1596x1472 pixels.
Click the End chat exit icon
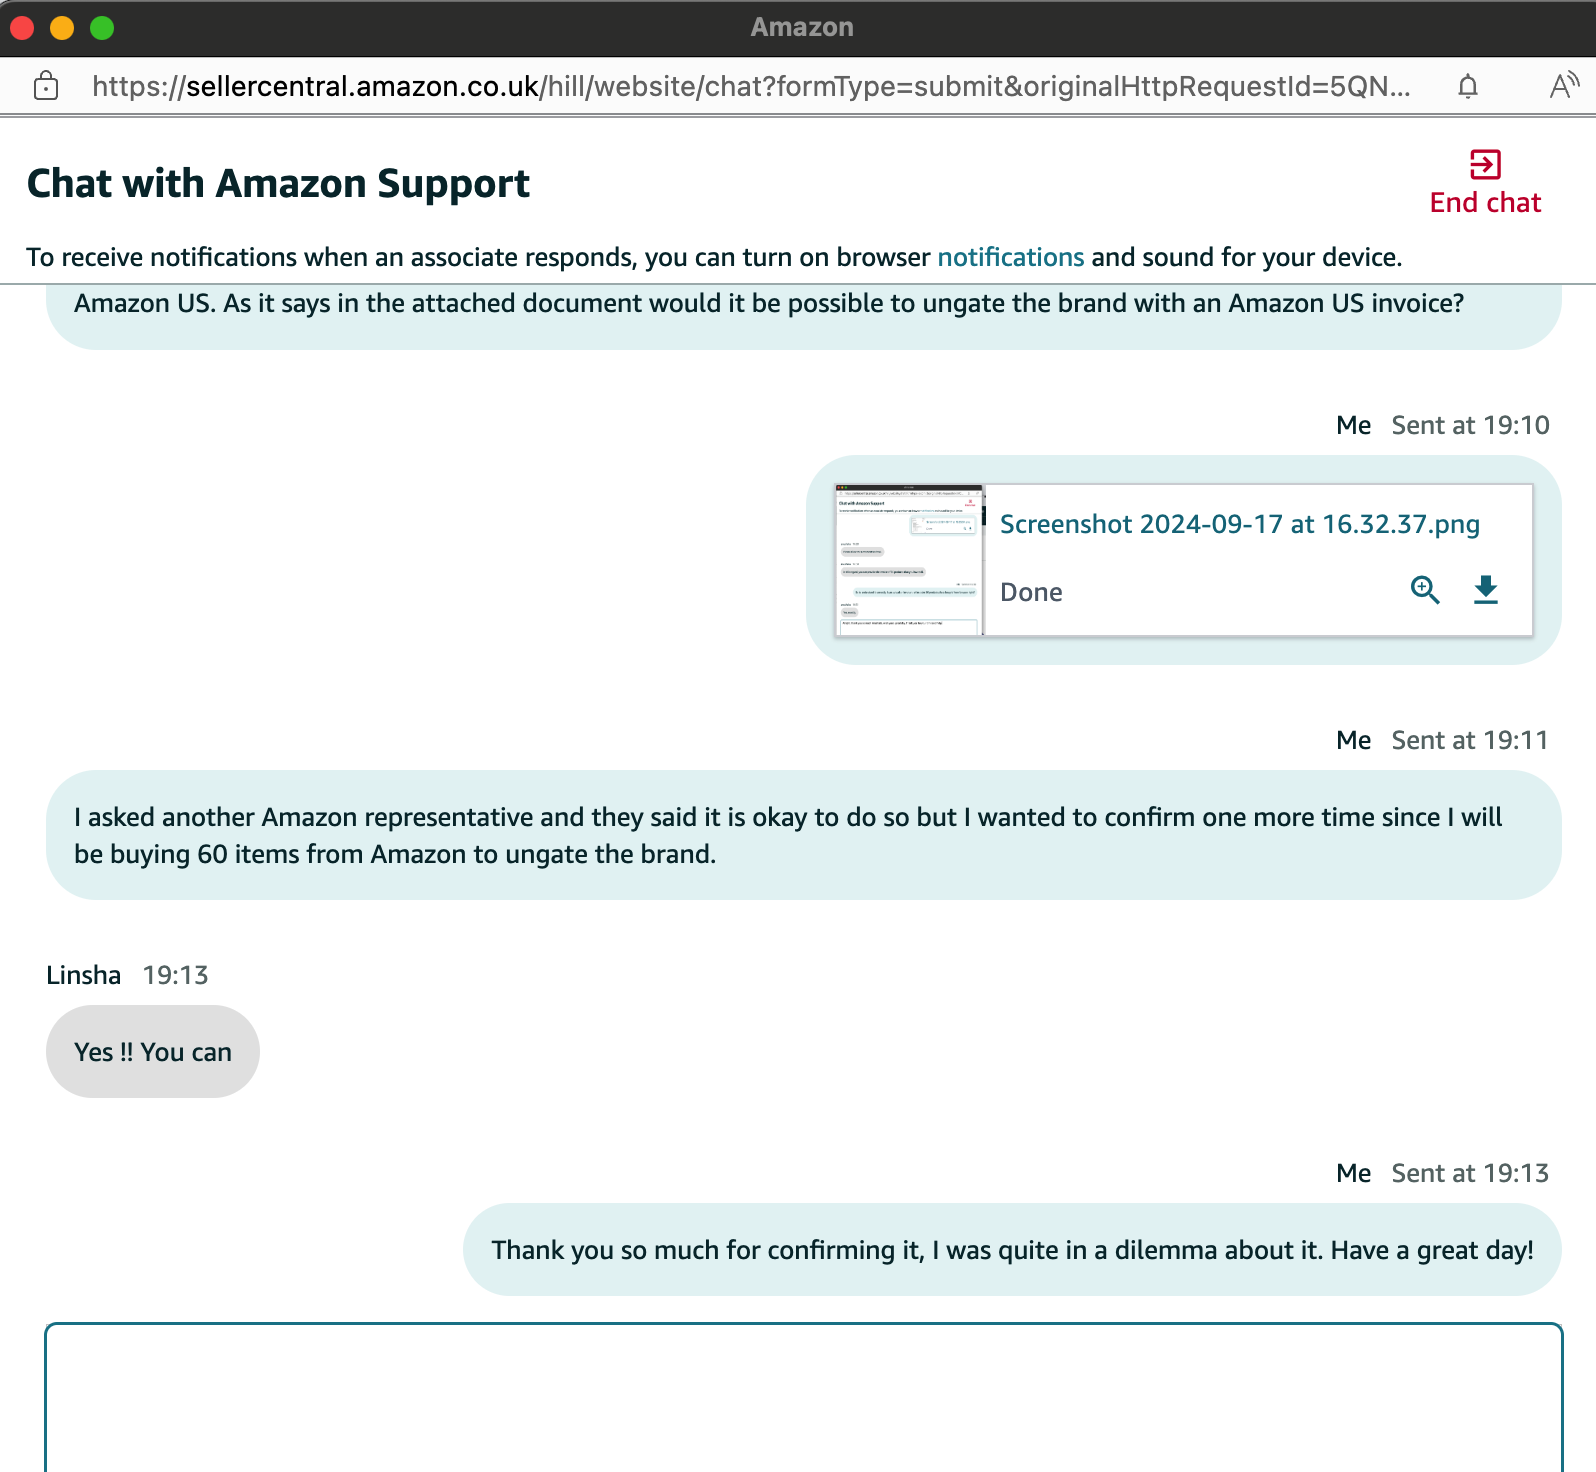click(x=1485, y=164)
